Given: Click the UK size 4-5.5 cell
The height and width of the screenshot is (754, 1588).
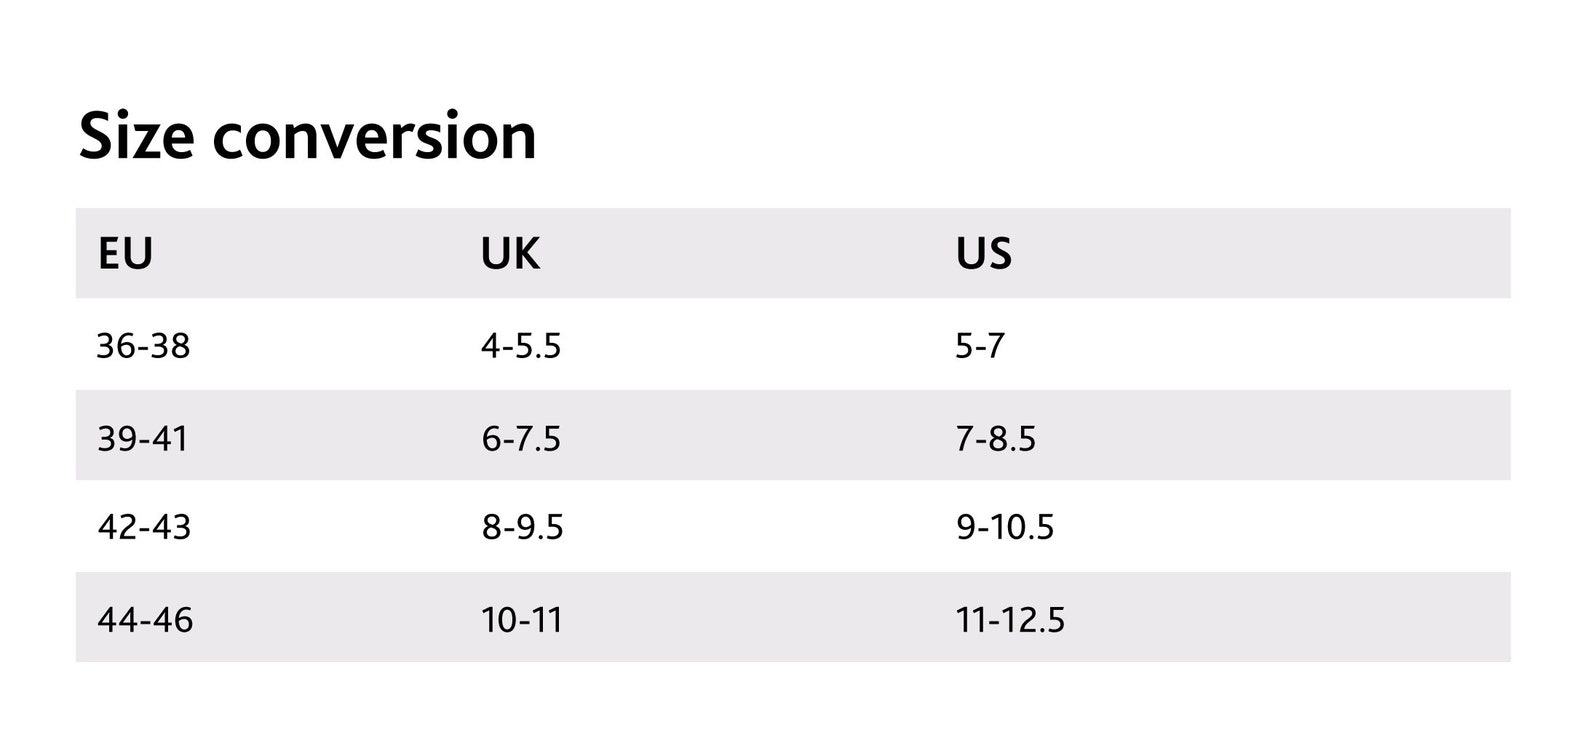Looking at the screenshot, I should click(521, 346).
